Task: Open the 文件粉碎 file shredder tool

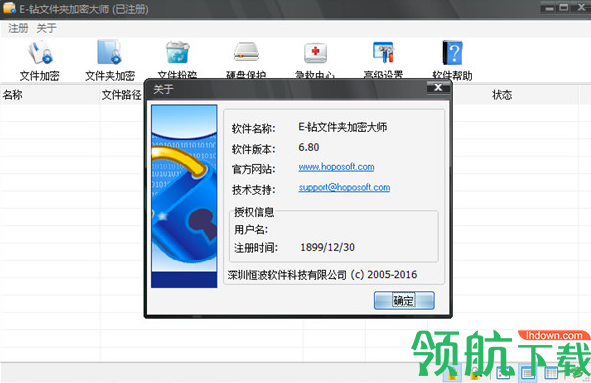Action: tap(177, 60)
